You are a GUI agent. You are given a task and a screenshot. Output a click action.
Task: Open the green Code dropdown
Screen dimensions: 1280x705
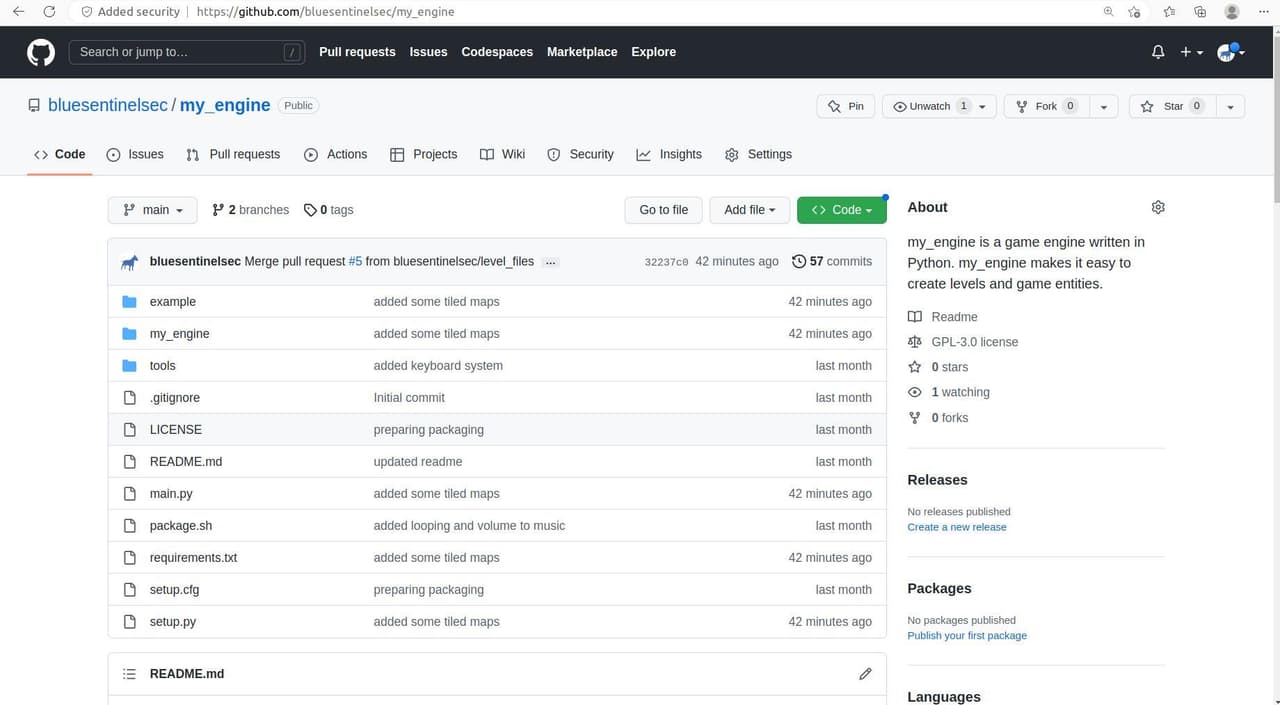842,210
